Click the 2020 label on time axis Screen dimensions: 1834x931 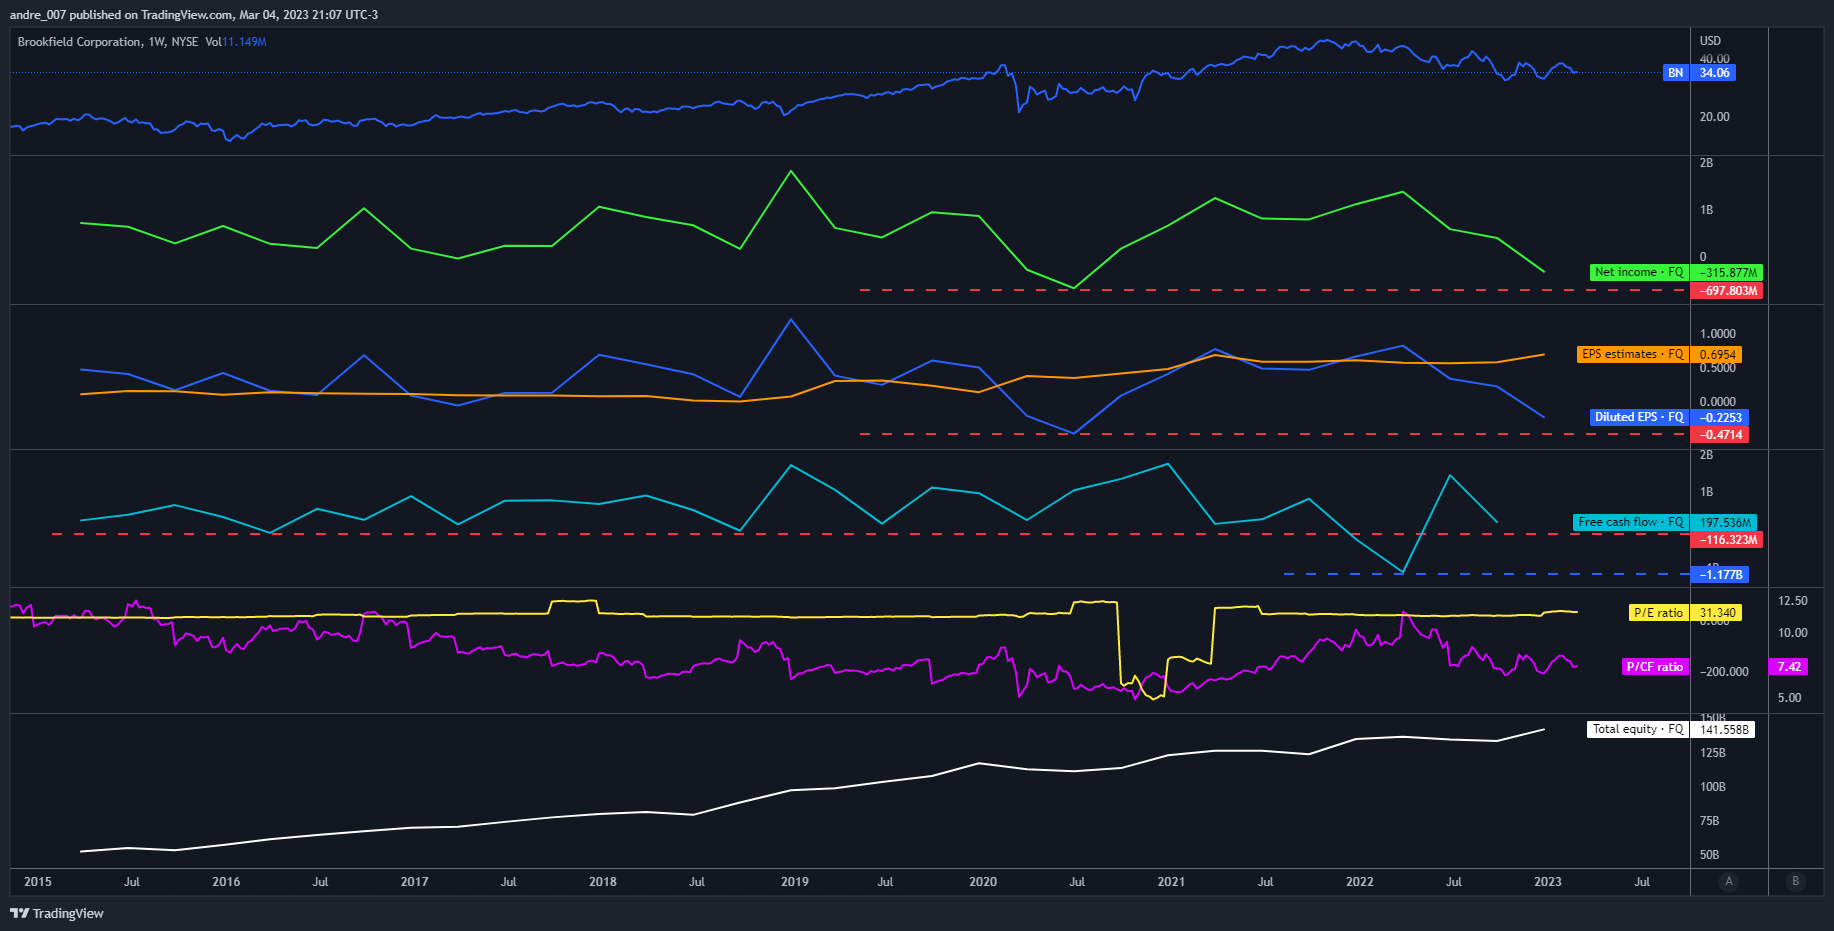click(983, 882)
